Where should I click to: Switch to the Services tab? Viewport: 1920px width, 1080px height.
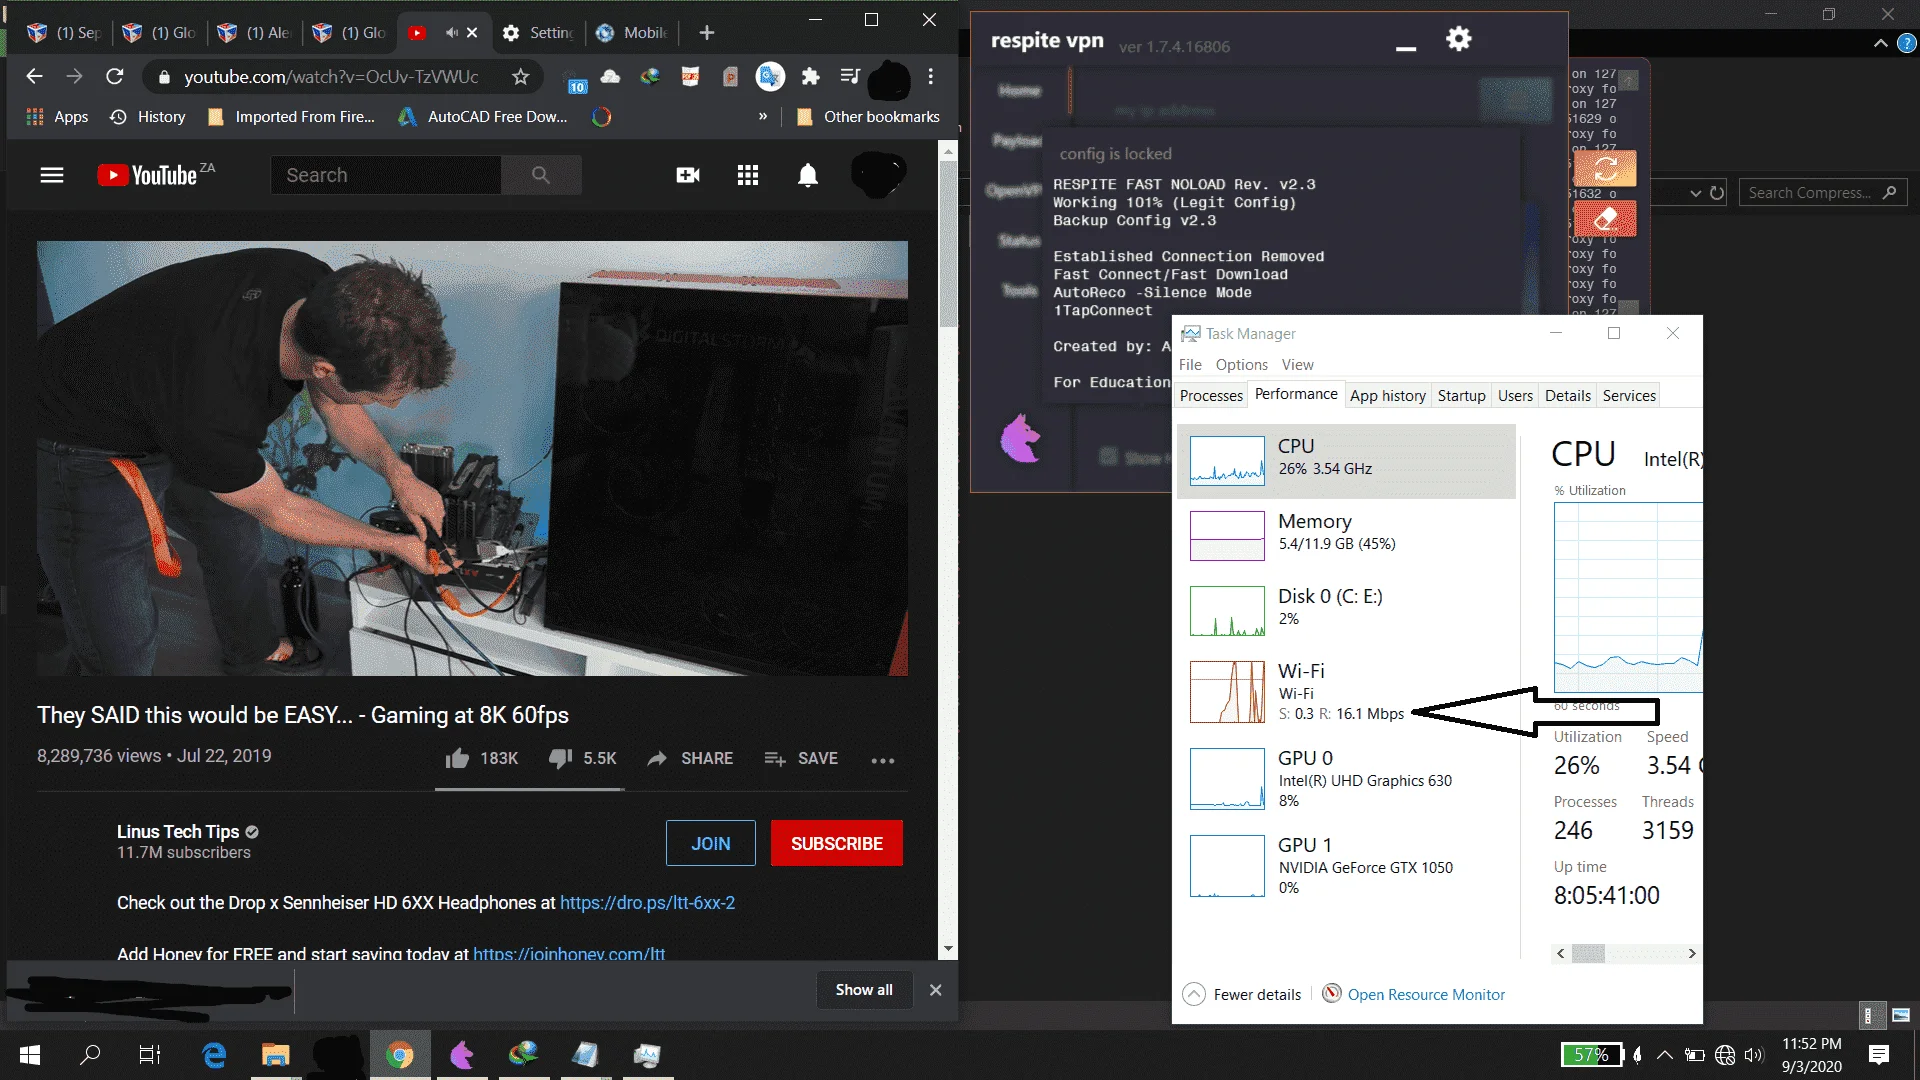coord(1629,395)
